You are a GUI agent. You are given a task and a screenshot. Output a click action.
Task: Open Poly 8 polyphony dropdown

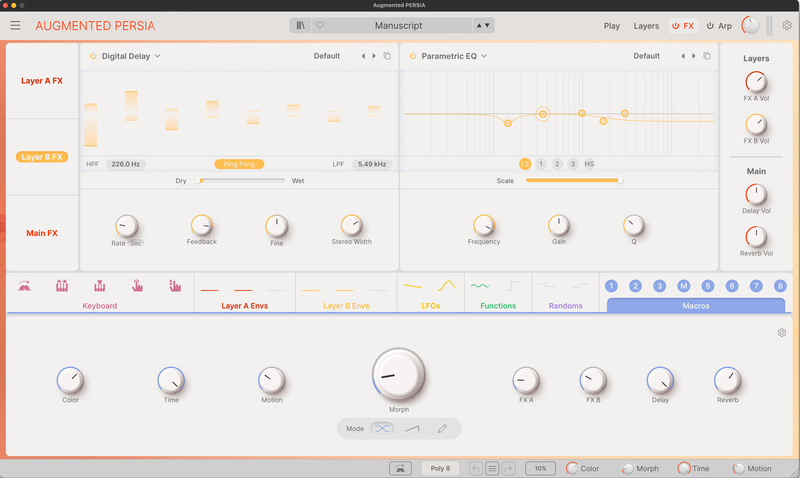click(x=440, y=468)
